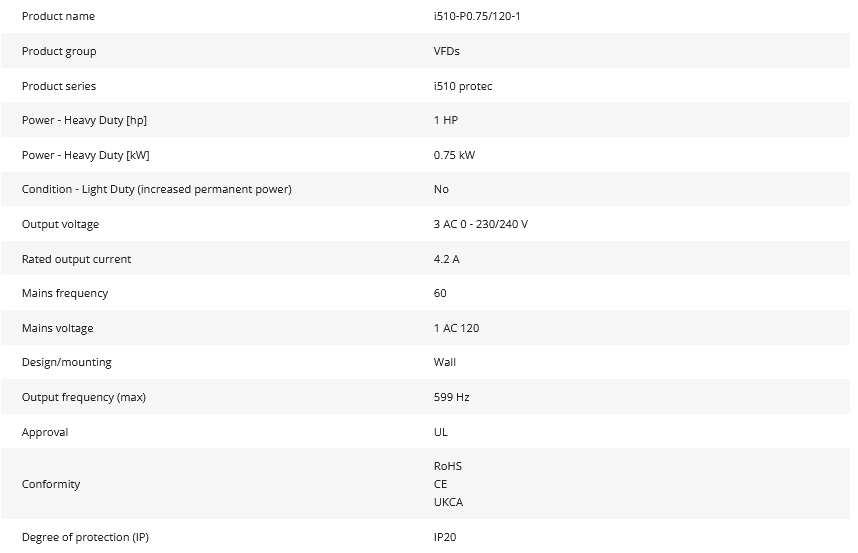Image resolution: width=858 pixels, height=553 pixels.
Task: Click the 0.75 kW power value
Action: 455,155
